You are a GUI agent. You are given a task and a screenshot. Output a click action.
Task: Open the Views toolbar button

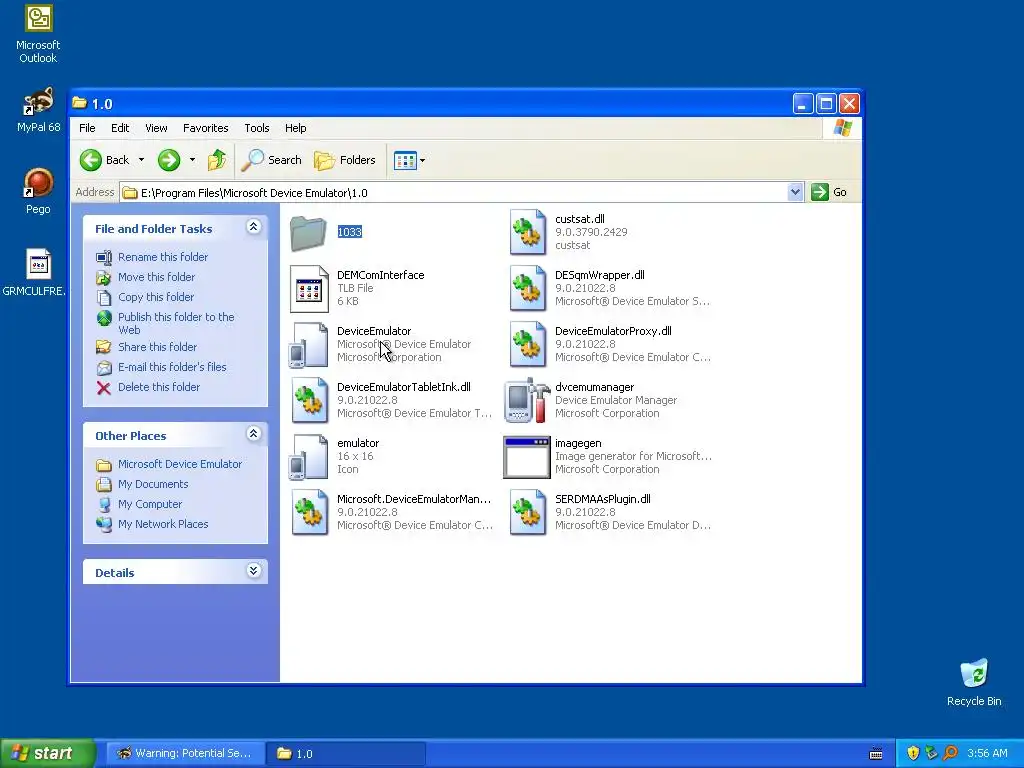pos(405,160)
